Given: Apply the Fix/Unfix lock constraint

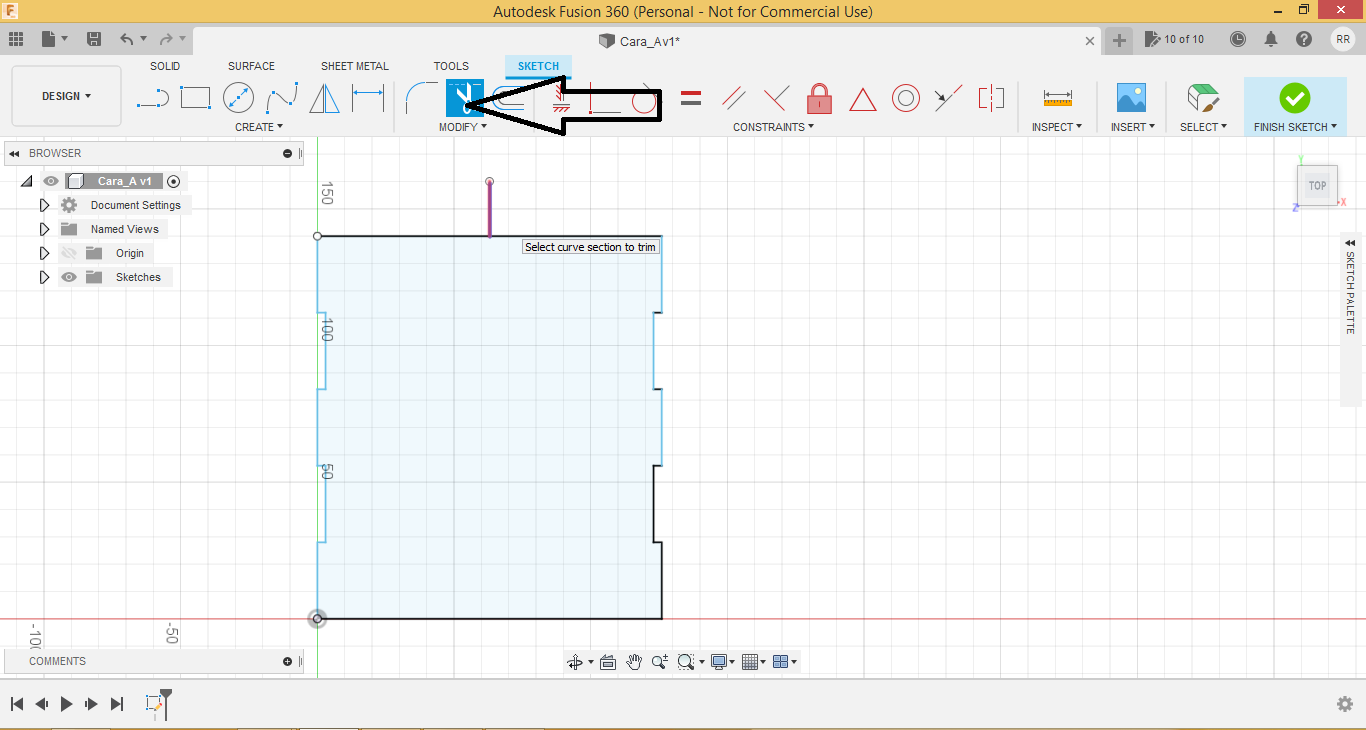Looking at the screenshot, I should click(819, 98).
